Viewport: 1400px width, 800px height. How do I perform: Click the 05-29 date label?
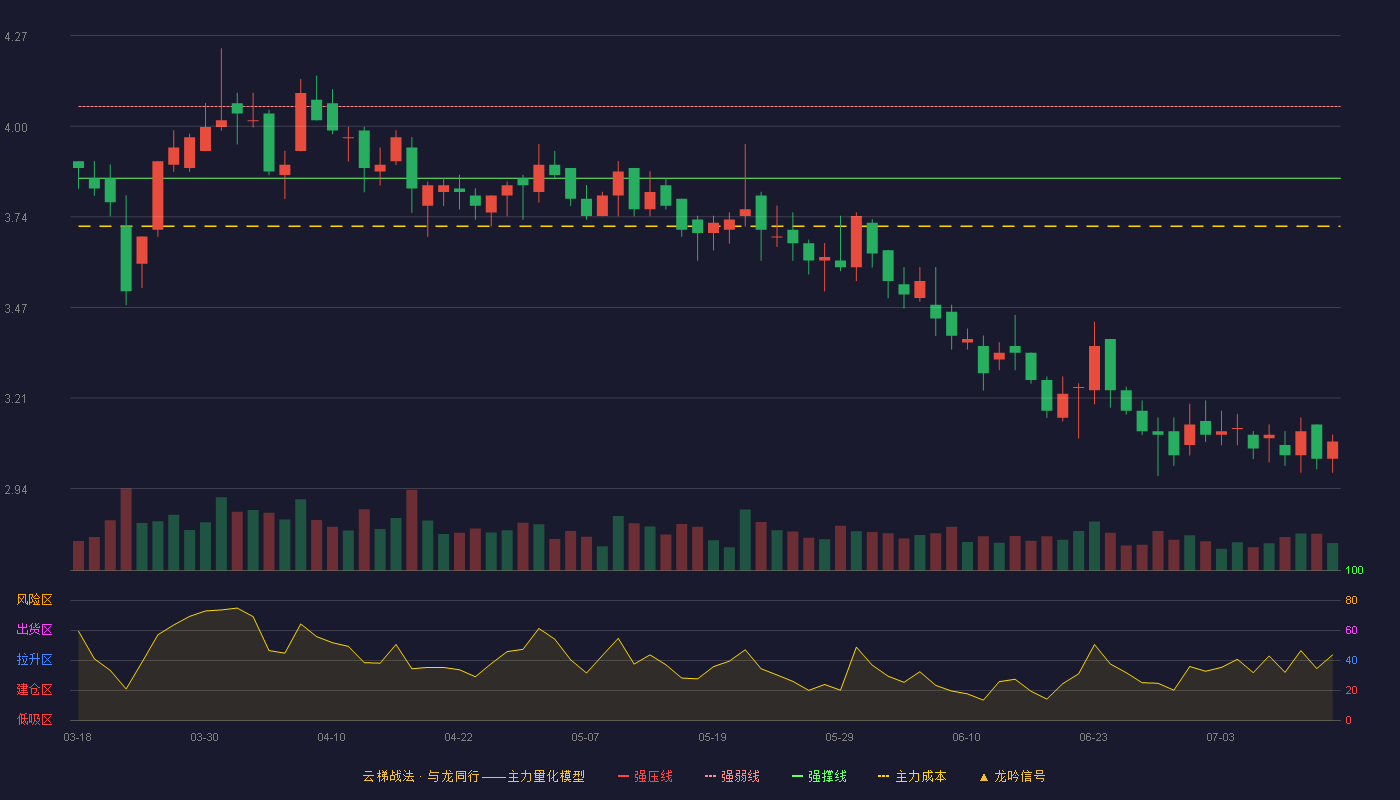(839, 737)
